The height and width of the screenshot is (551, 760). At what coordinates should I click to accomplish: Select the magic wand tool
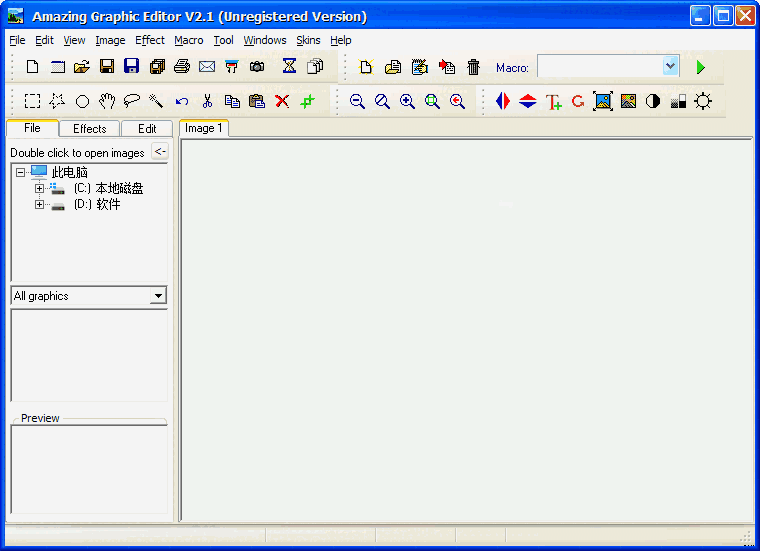[156, 101]
